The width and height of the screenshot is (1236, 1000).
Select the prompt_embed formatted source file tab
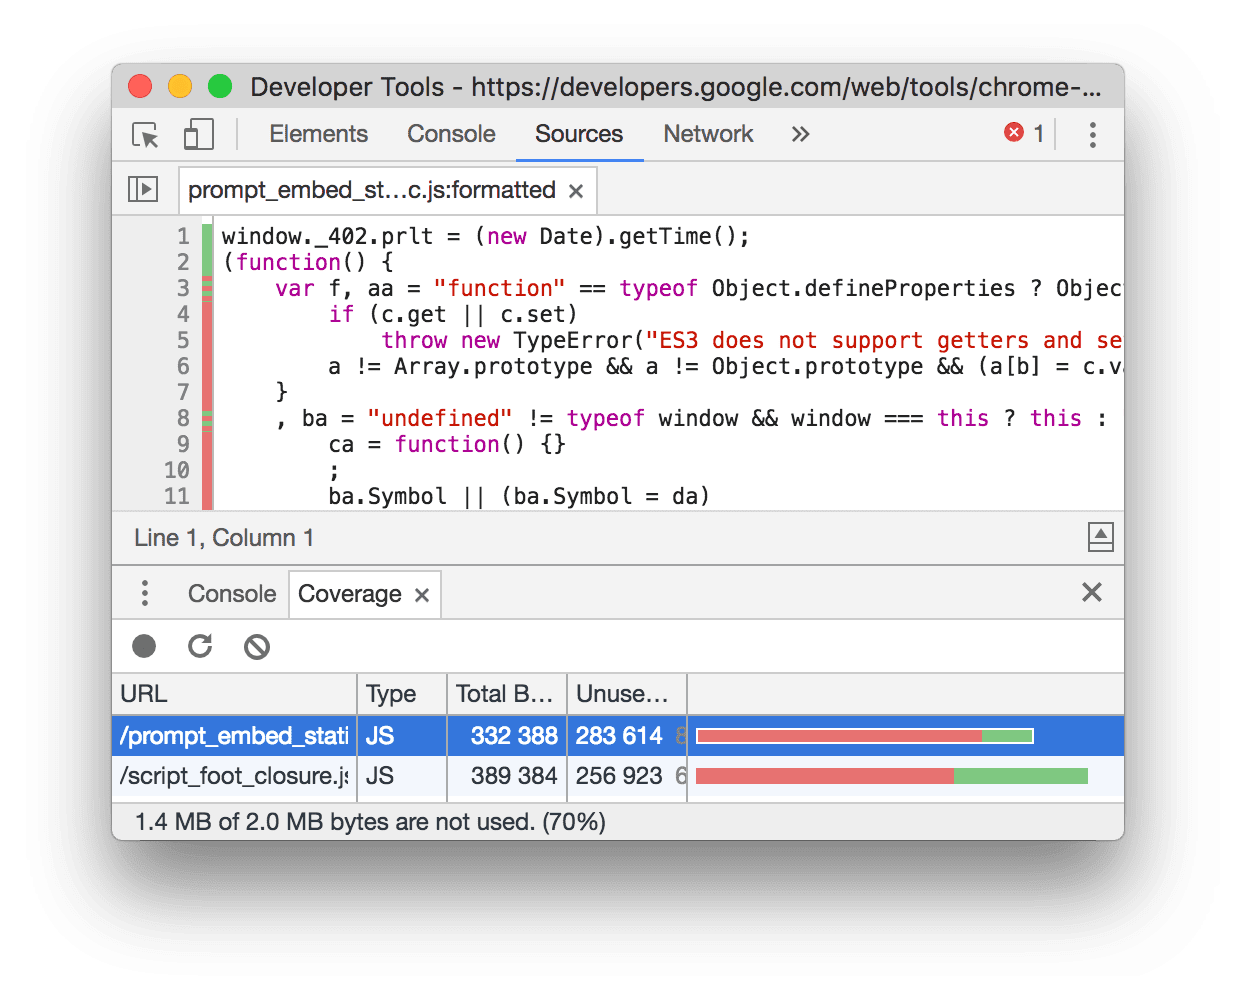point(371,190)
